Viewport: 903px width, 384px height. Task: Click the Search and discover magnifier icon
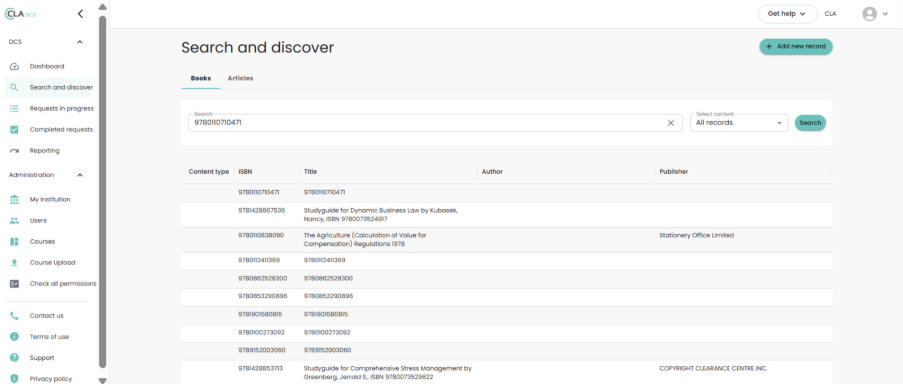(14, 88)
